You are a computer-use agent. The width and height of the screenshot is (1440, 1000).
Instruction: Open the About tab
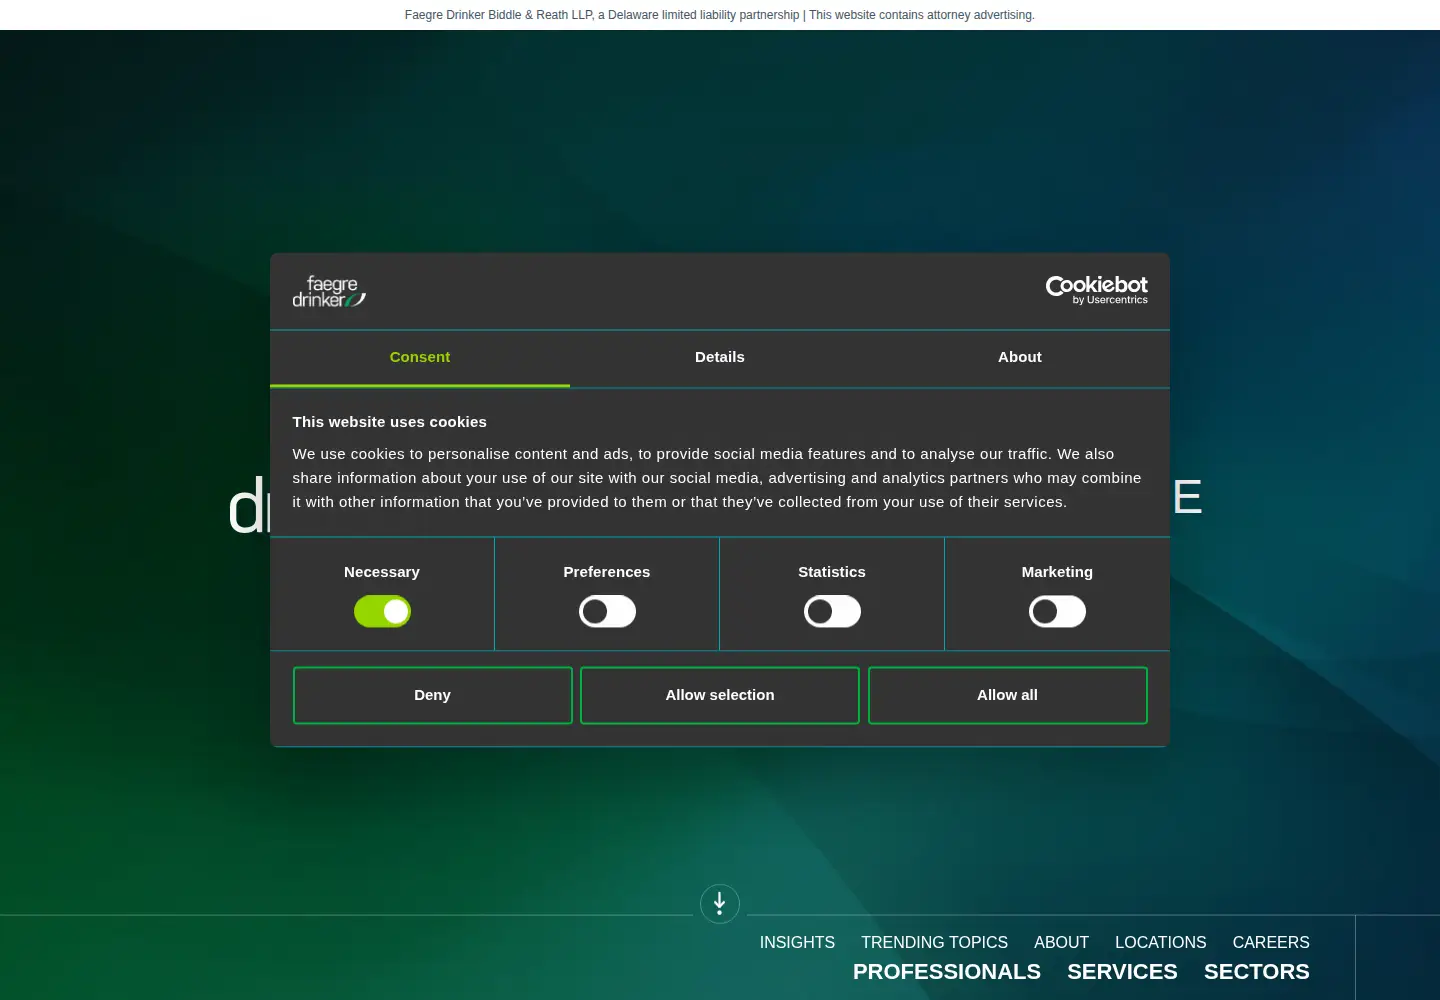(x=1020, y=358)
